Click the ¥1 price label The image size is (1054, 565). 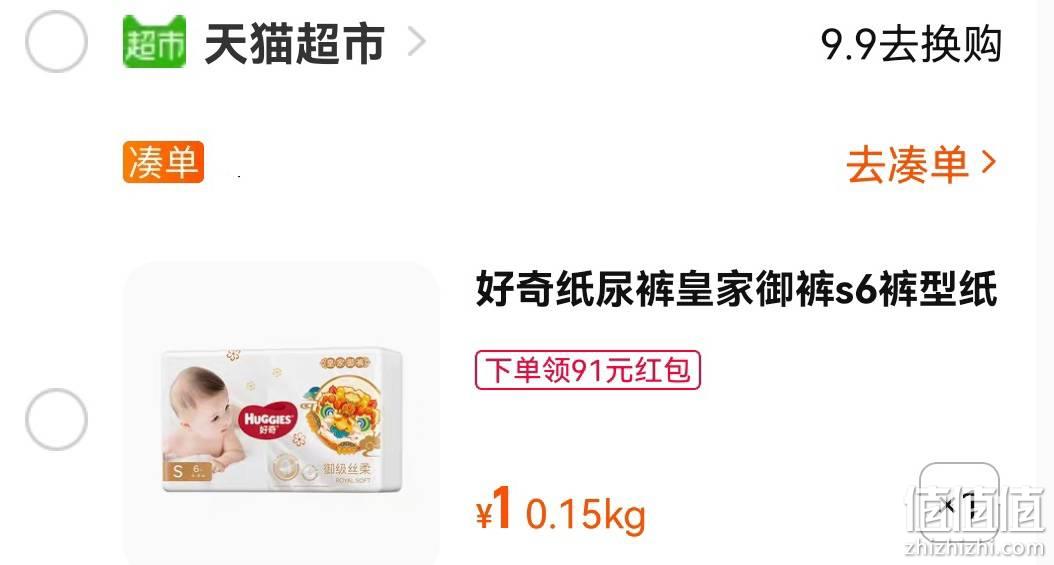pyautogui.click(x=495, y=509)
